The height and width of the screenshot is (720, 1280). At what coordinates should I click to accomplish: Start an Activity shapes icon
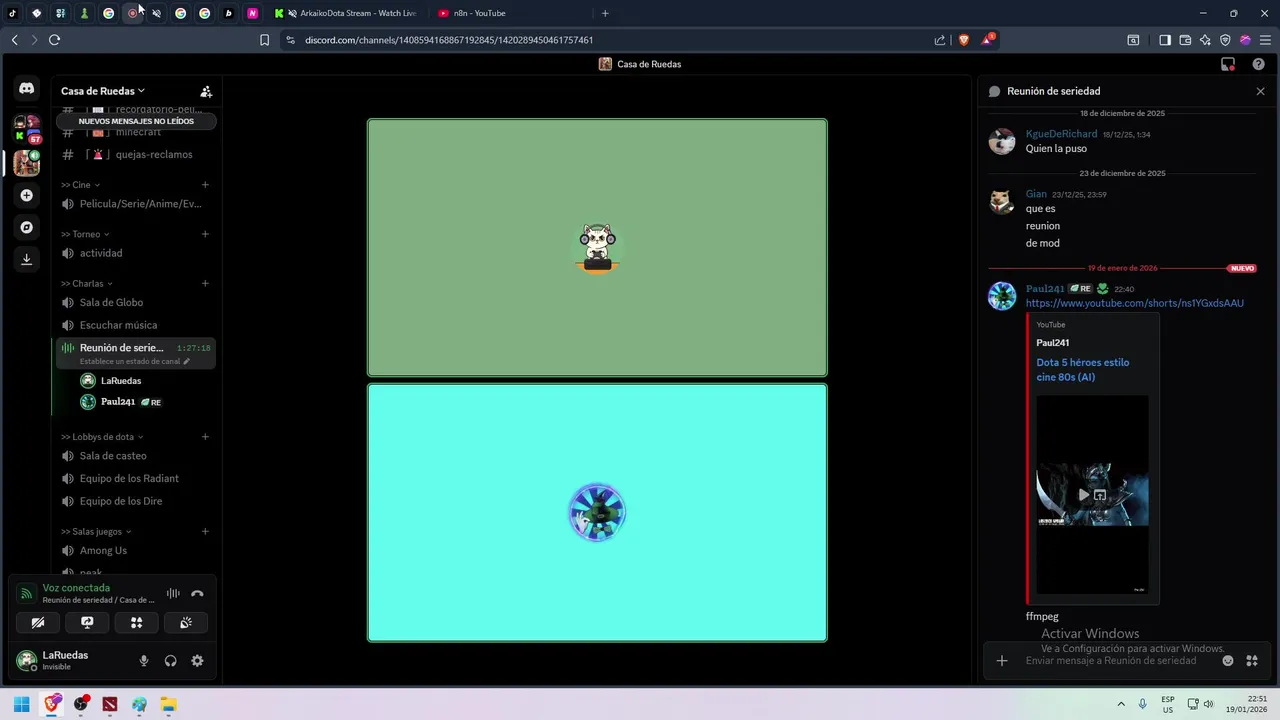[x=136, y=622]
